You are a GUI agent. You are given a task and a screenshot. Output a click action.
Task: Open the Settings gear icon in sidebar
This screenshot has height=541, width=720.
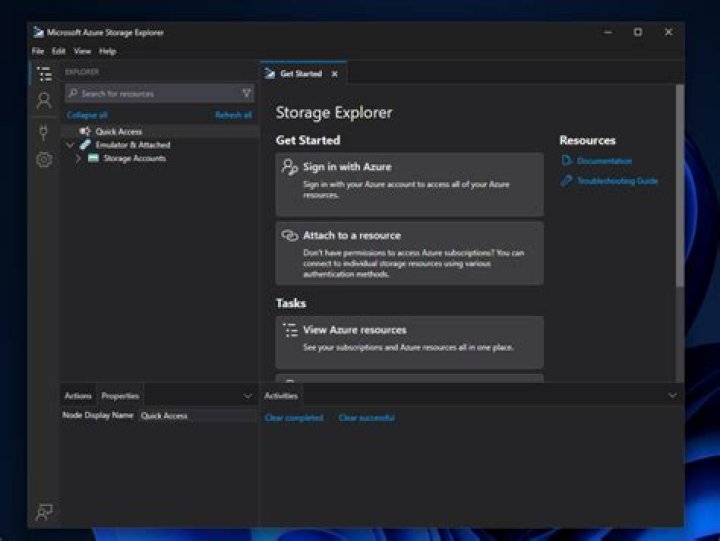tap(44, 160)
